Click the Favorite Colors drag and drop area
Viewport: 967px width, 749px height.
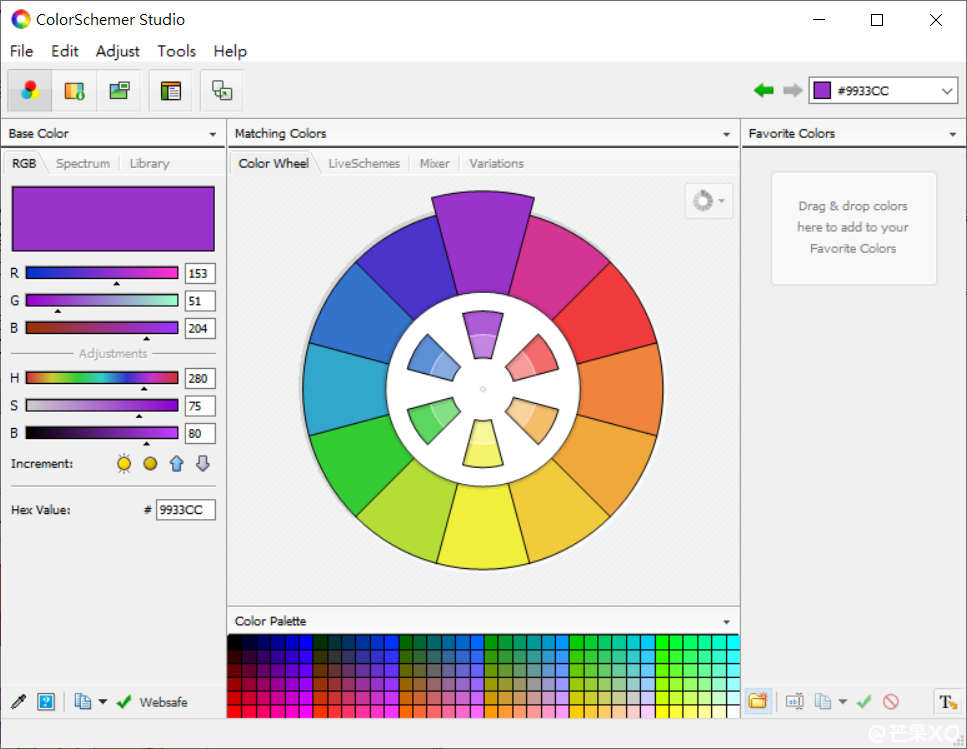[854, 228]
